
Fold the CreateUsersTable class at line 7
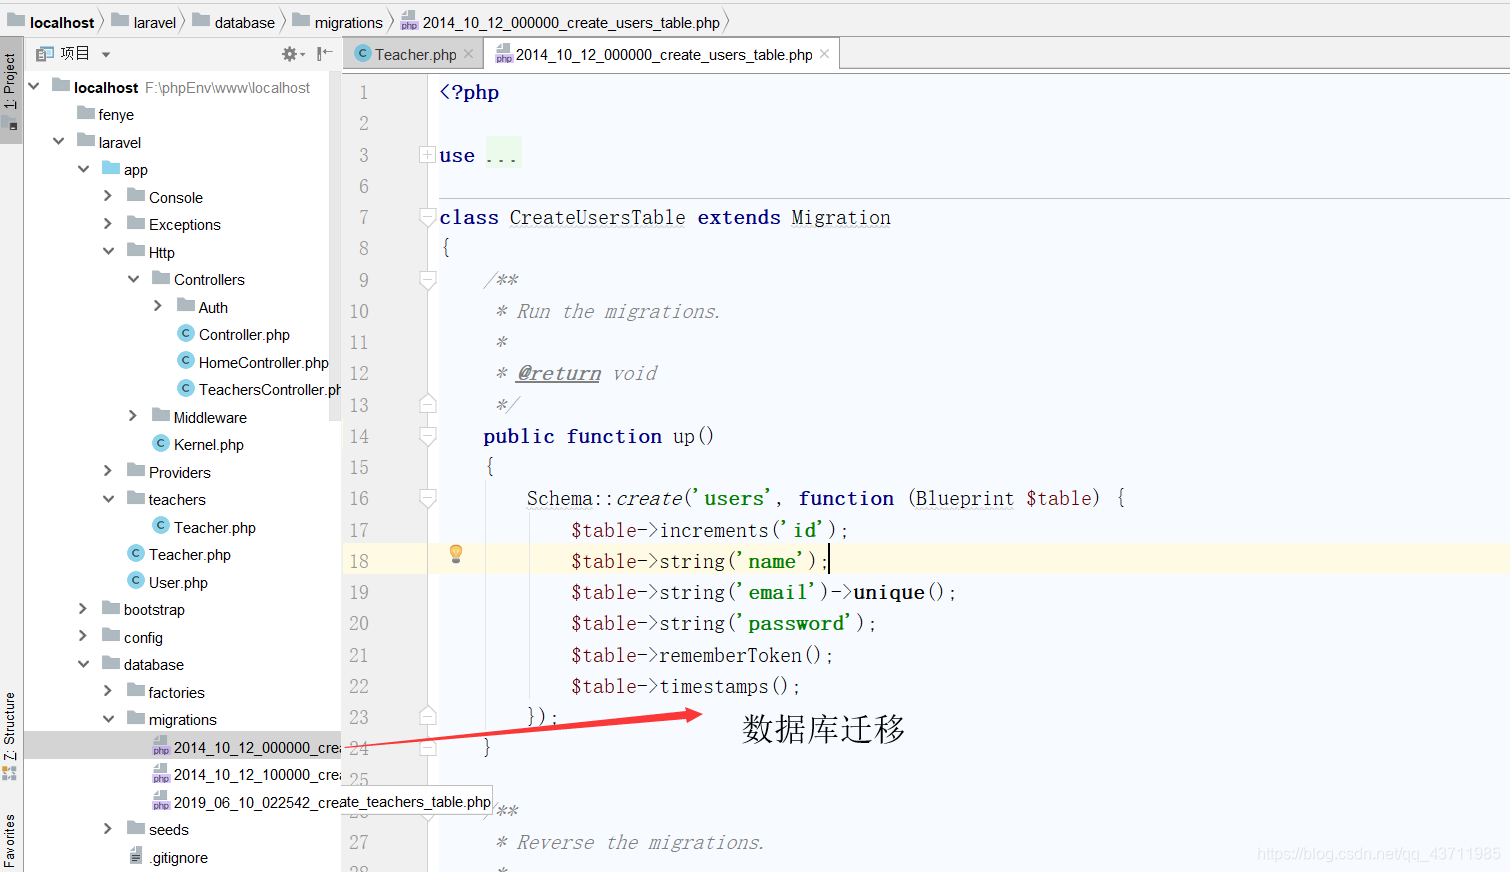click(x=427, y=217)
